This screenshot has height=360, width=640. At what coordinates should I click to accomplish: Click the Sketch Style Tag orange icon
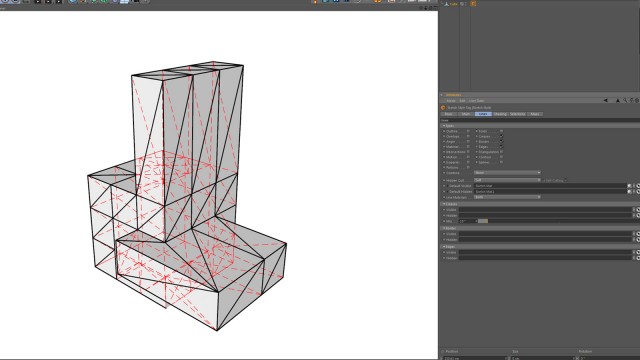click(443, 108)
